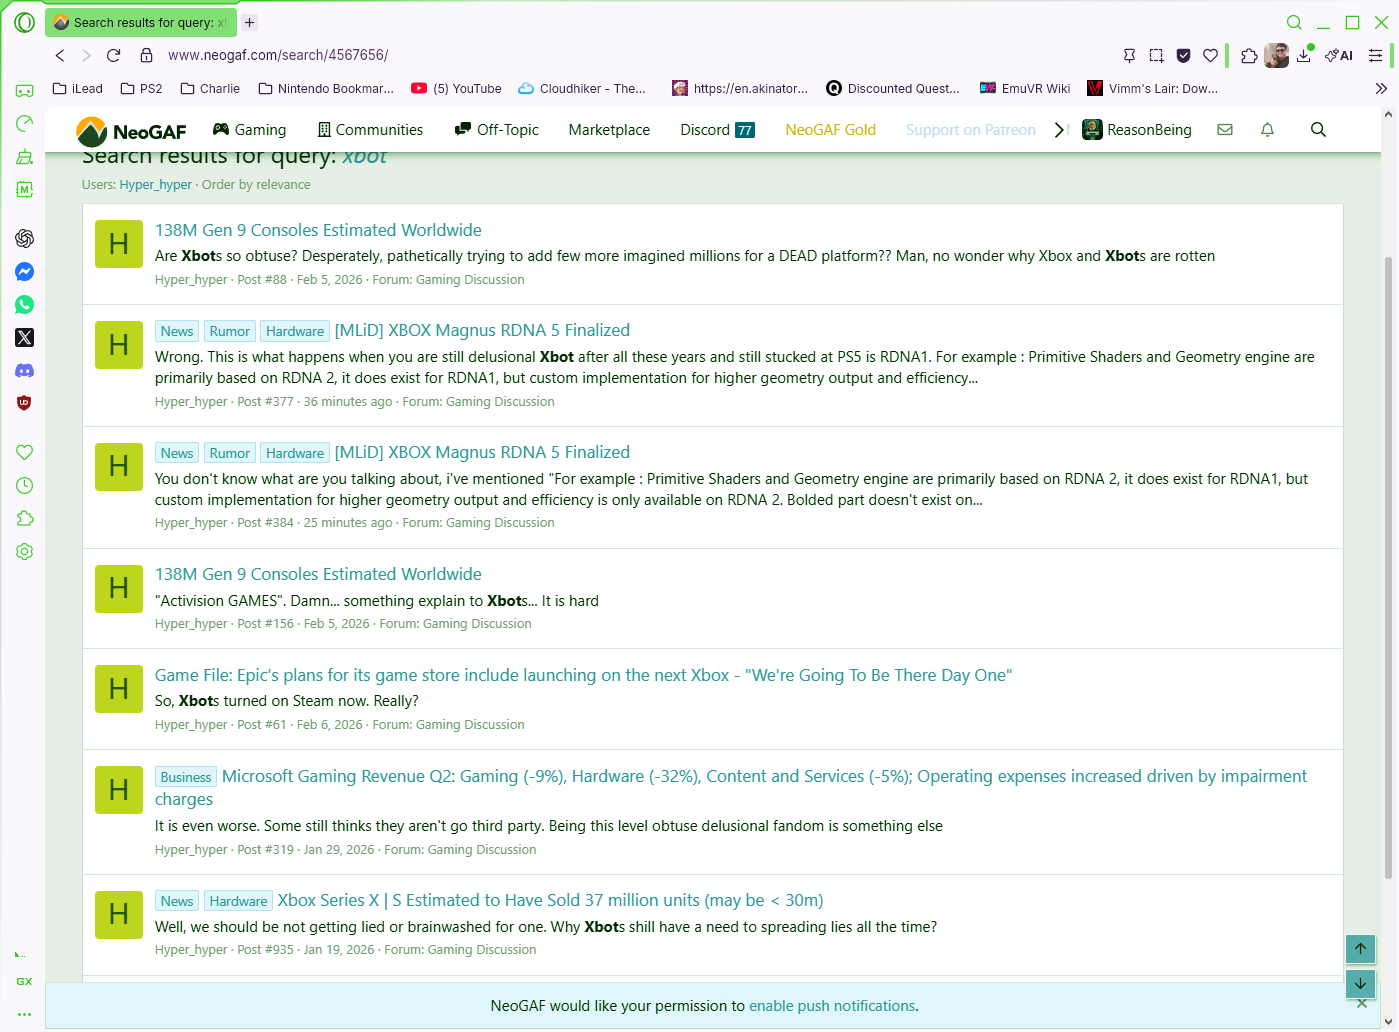This screenshot has width=1399, height=1032.
Task: Expand the NeoGAF nav overflow arrow
Action: [x=1060, y=130]
